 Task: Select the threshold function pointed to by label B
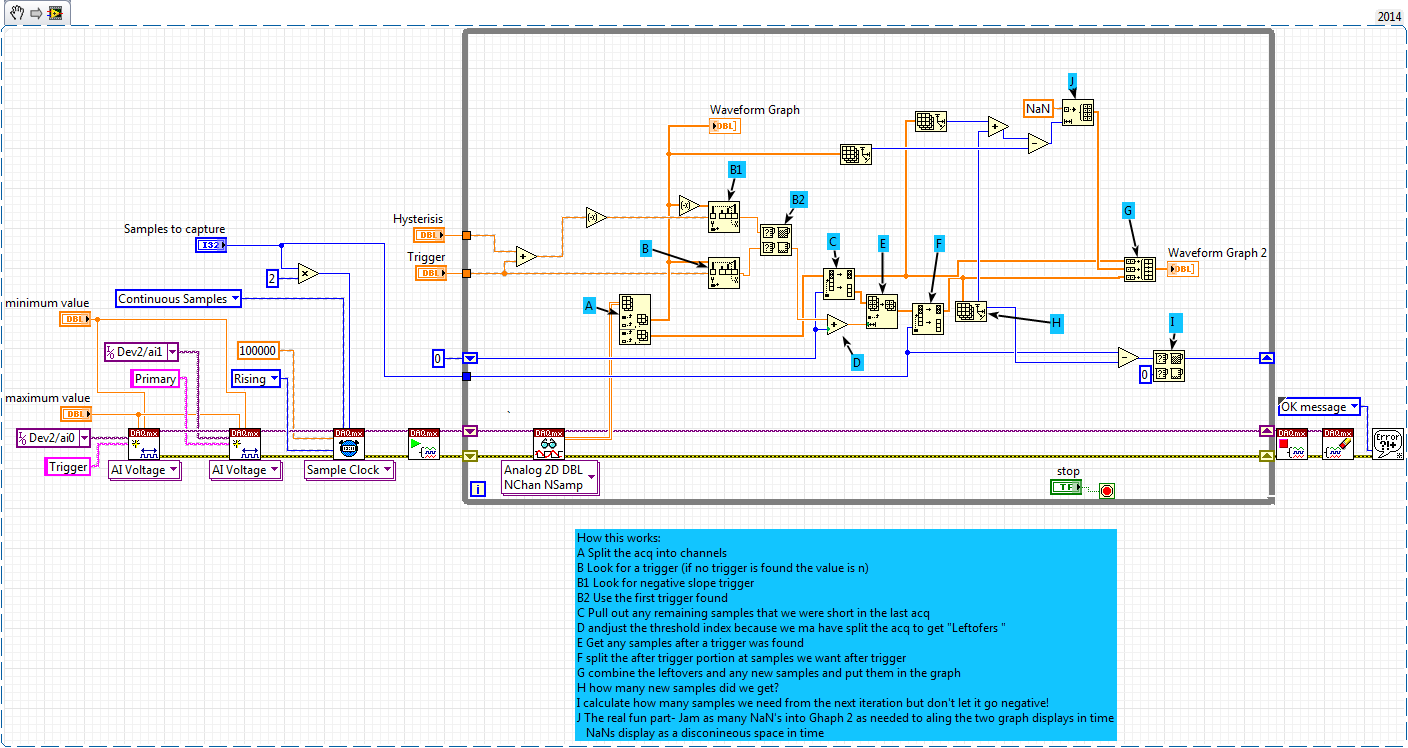[x=725, y=273]
